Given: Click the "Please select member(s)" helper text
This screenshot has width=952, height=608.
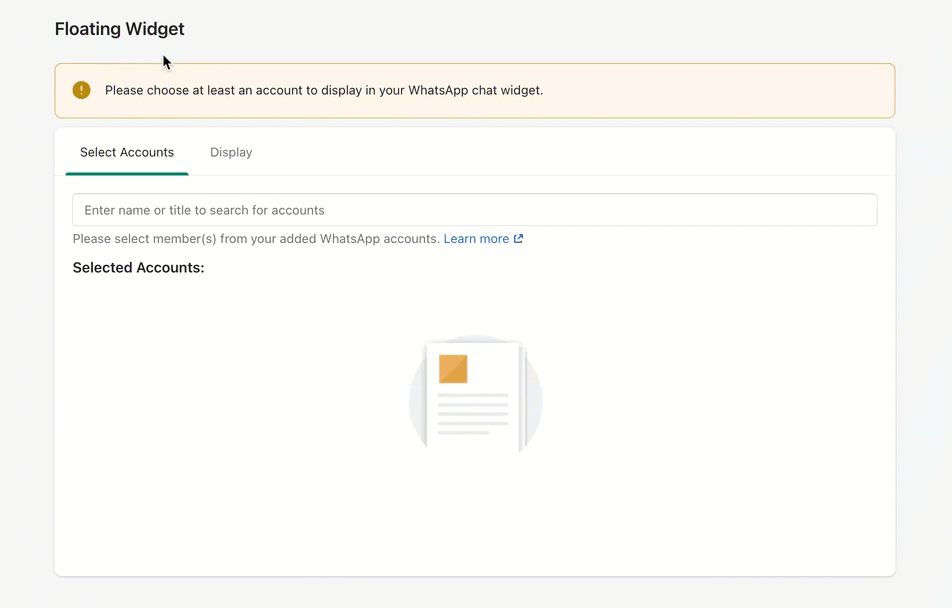Looking at the screenshot, I should pos(256,239).
